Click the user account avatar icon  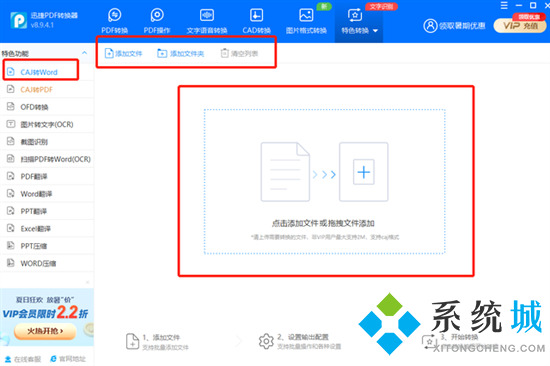[x=430, y=26]
